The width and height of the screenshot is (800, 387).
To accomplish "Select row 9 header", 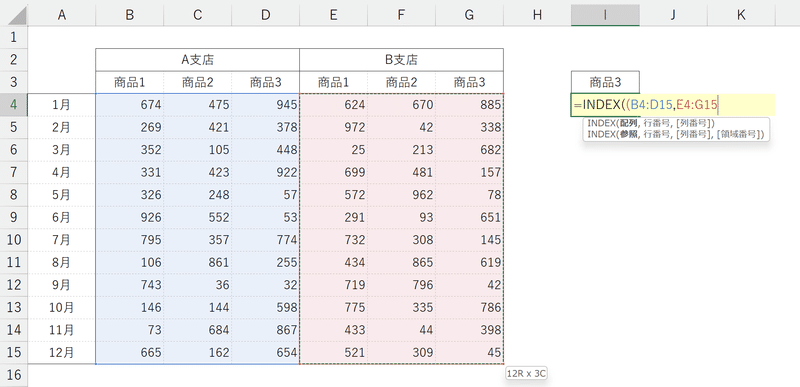I will [14, 217].
